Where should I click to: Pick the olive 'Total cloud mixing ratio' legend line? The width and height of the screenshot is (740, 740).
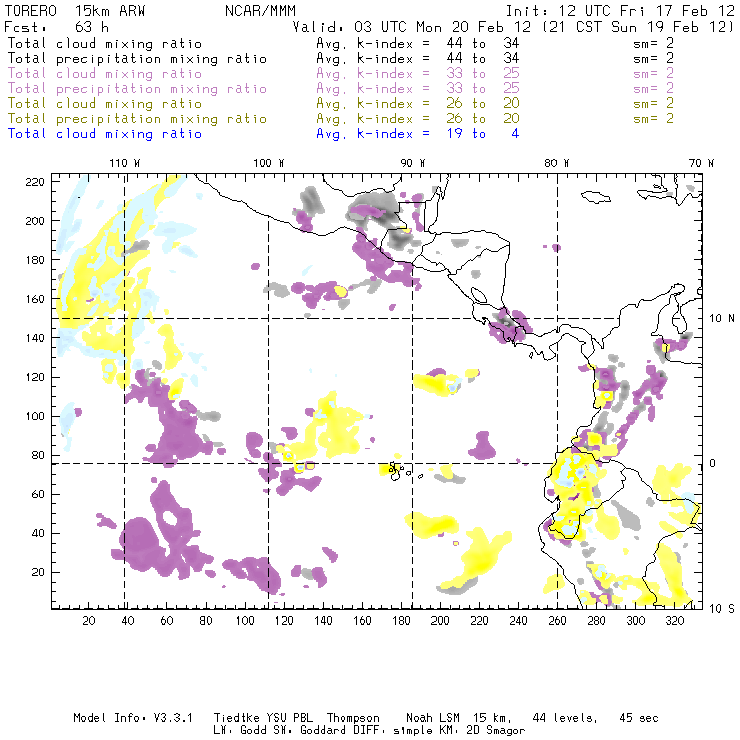105,103
